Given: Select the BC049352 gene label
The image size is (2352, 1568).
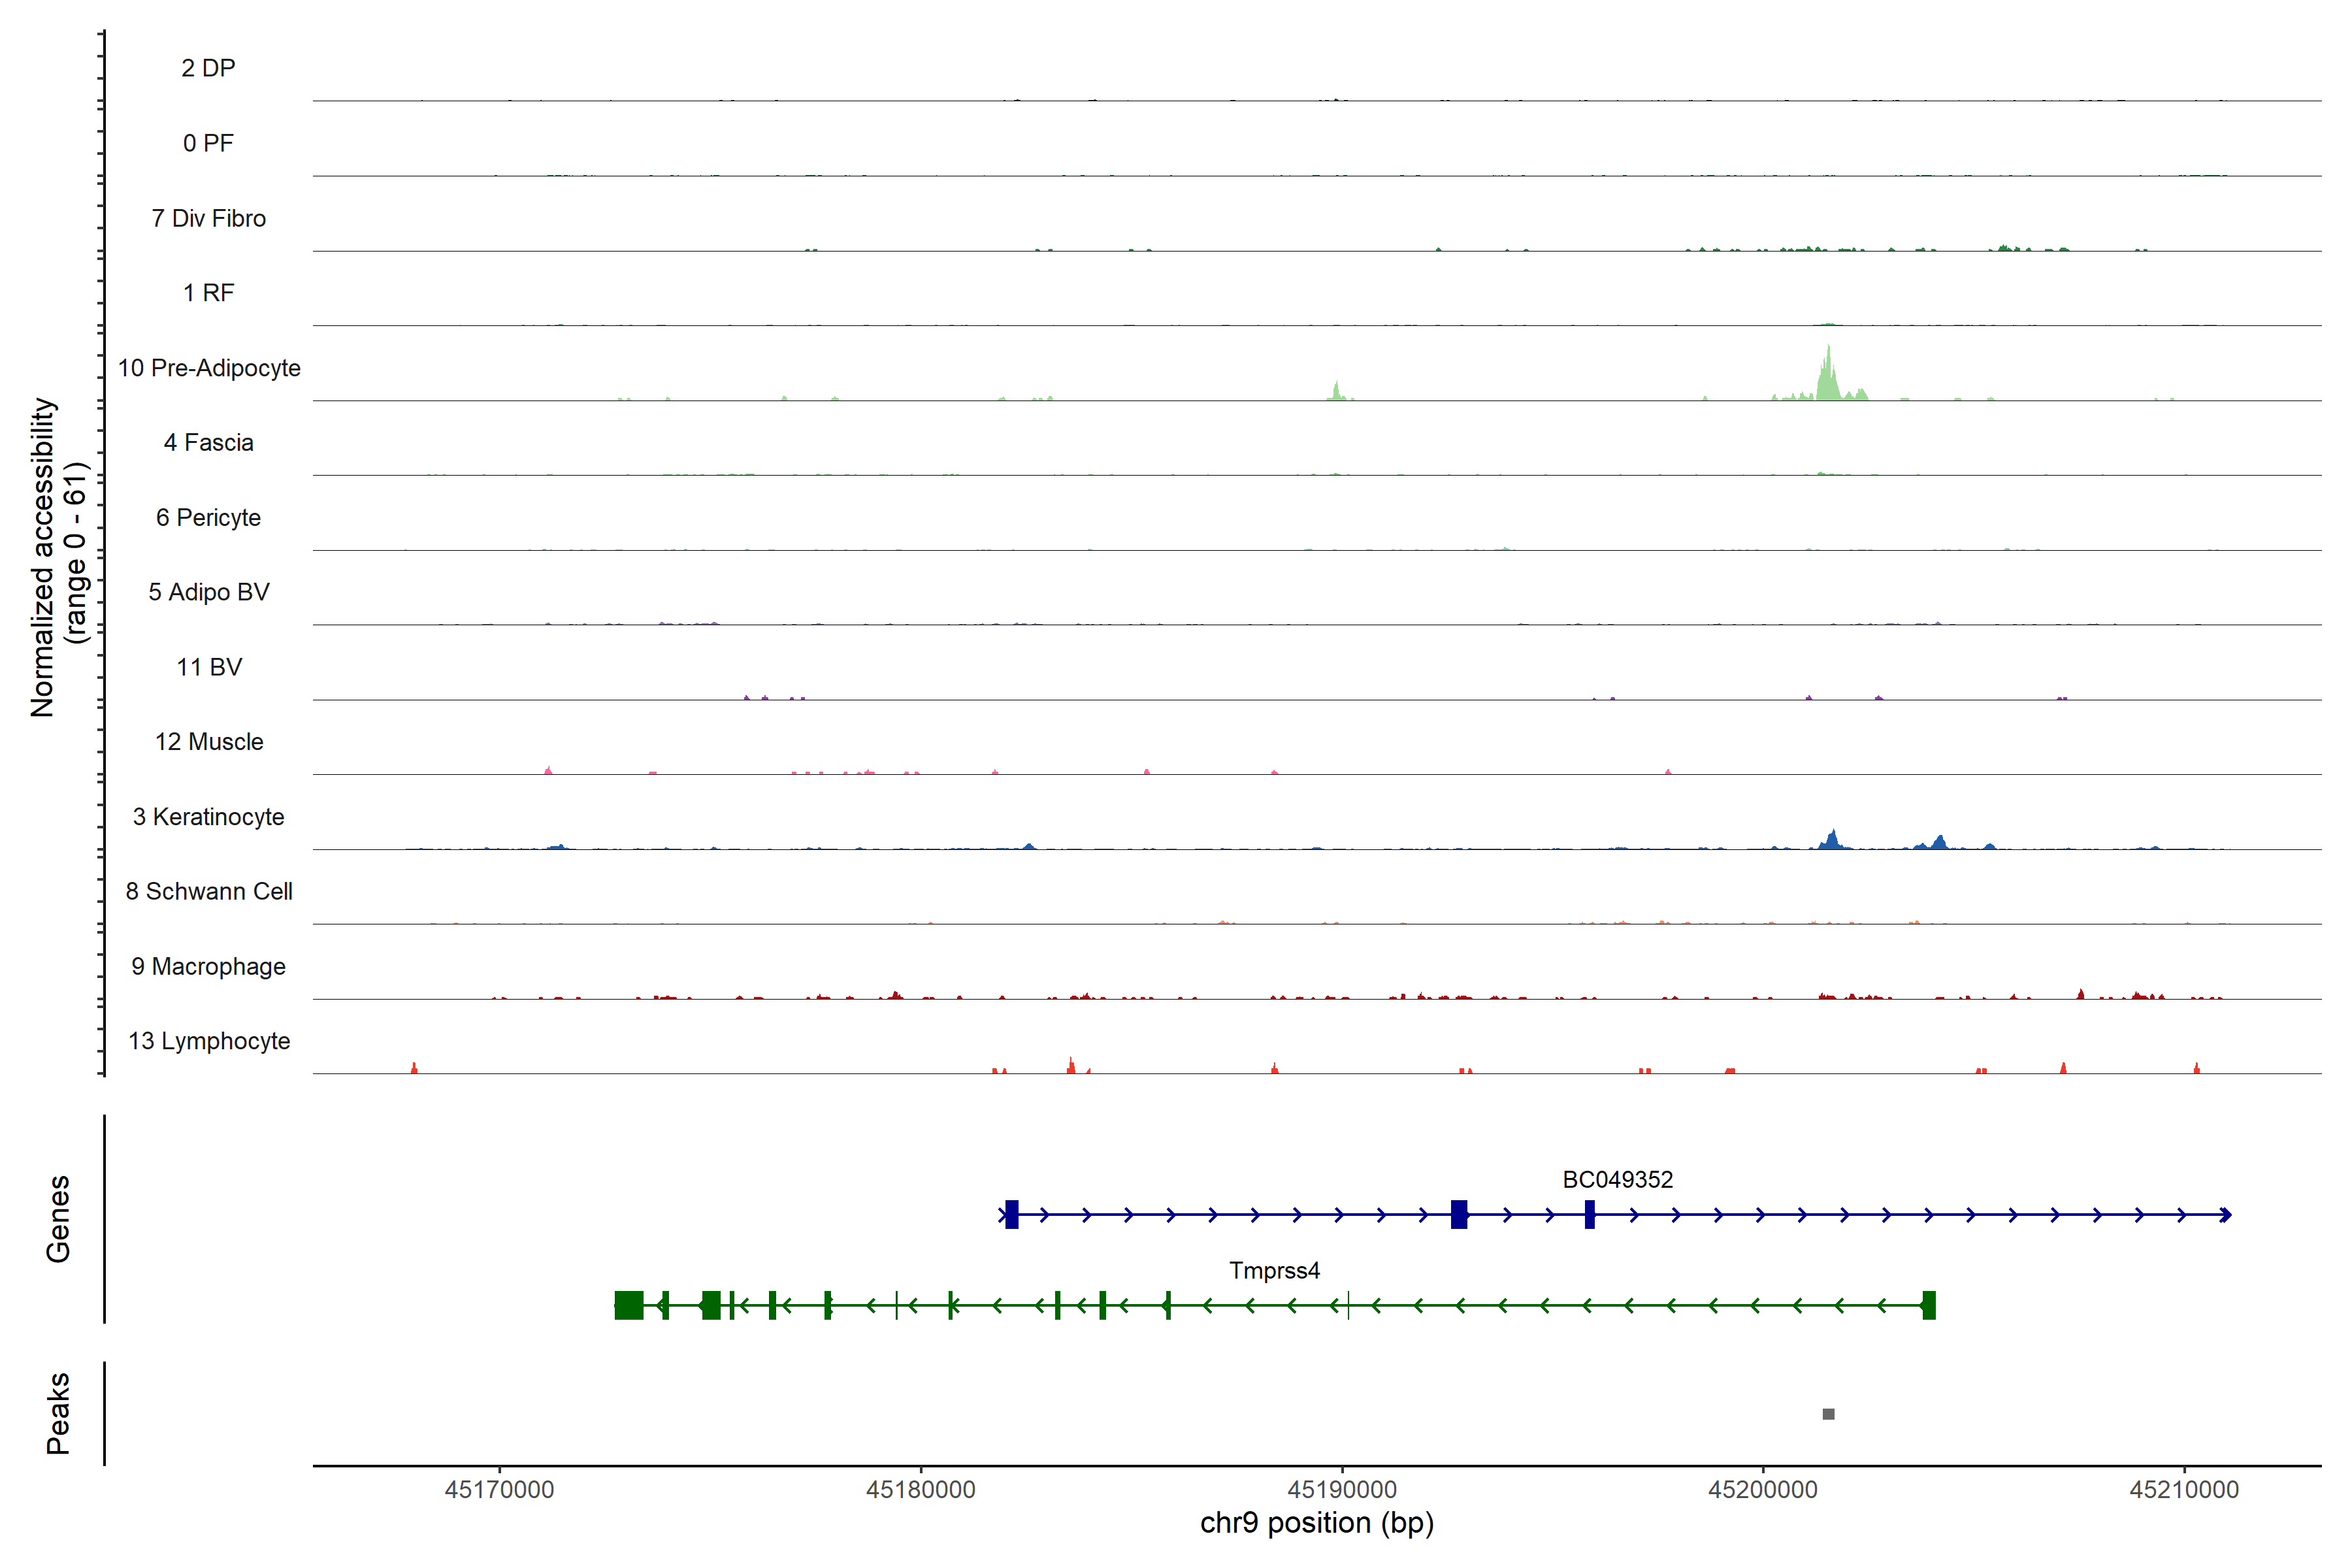Looking at the screenshot, I should click(x=1617, y=1180).
